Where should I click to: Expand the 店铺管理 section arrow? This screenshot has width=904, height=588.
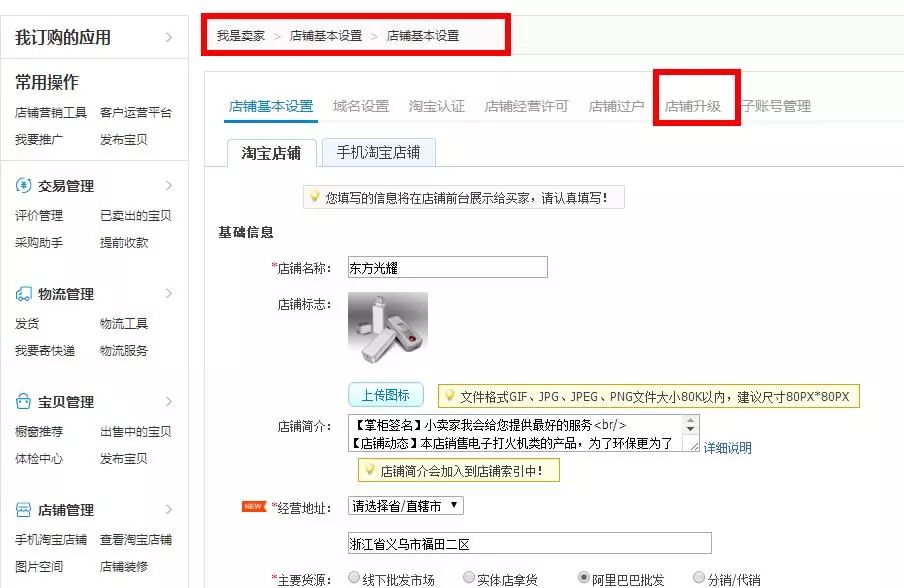[169, 510]
